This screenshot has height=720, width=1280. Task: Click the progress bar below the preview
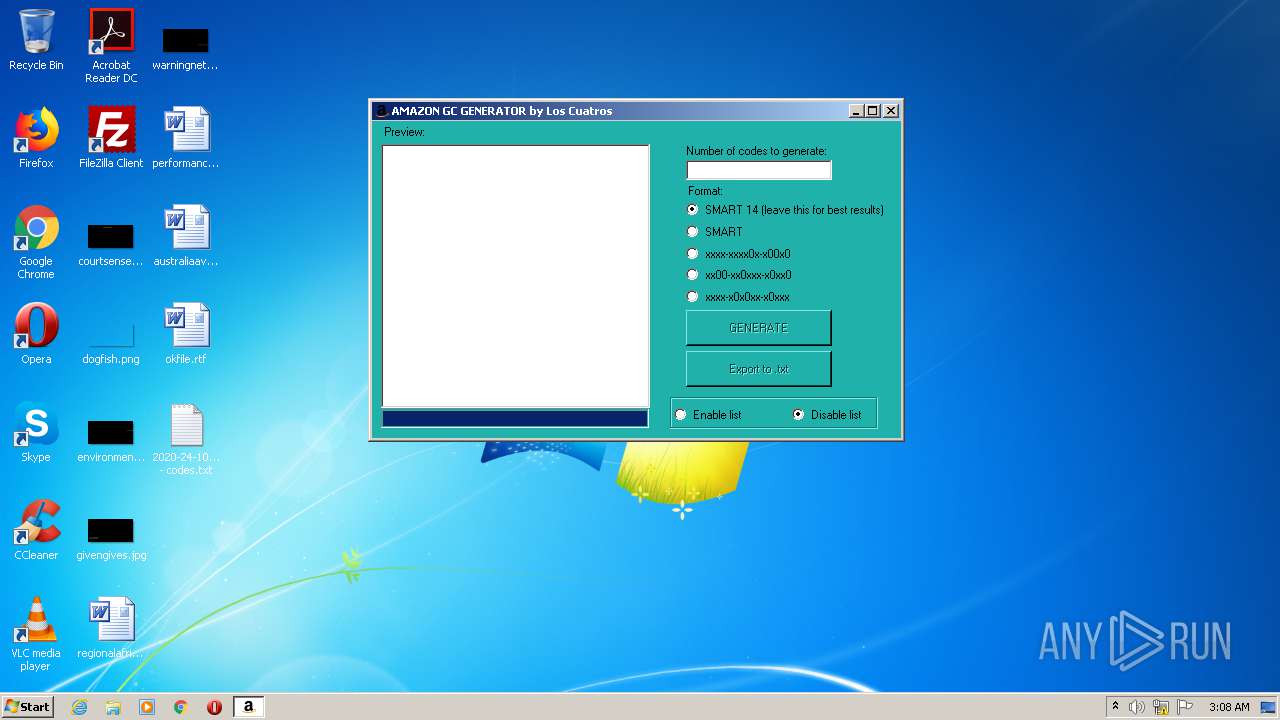(515, 419)
